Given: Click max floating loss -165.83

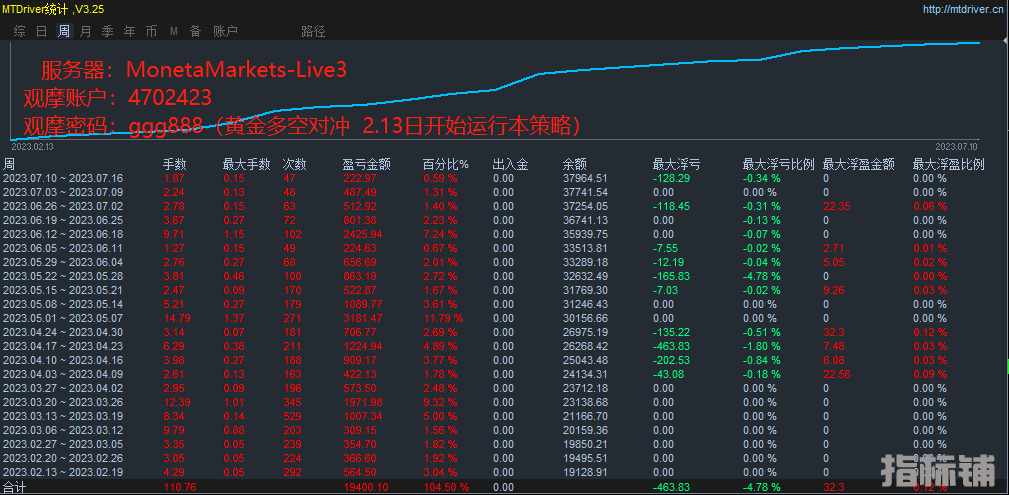Looking at the screenshot, I should [671, 276].
